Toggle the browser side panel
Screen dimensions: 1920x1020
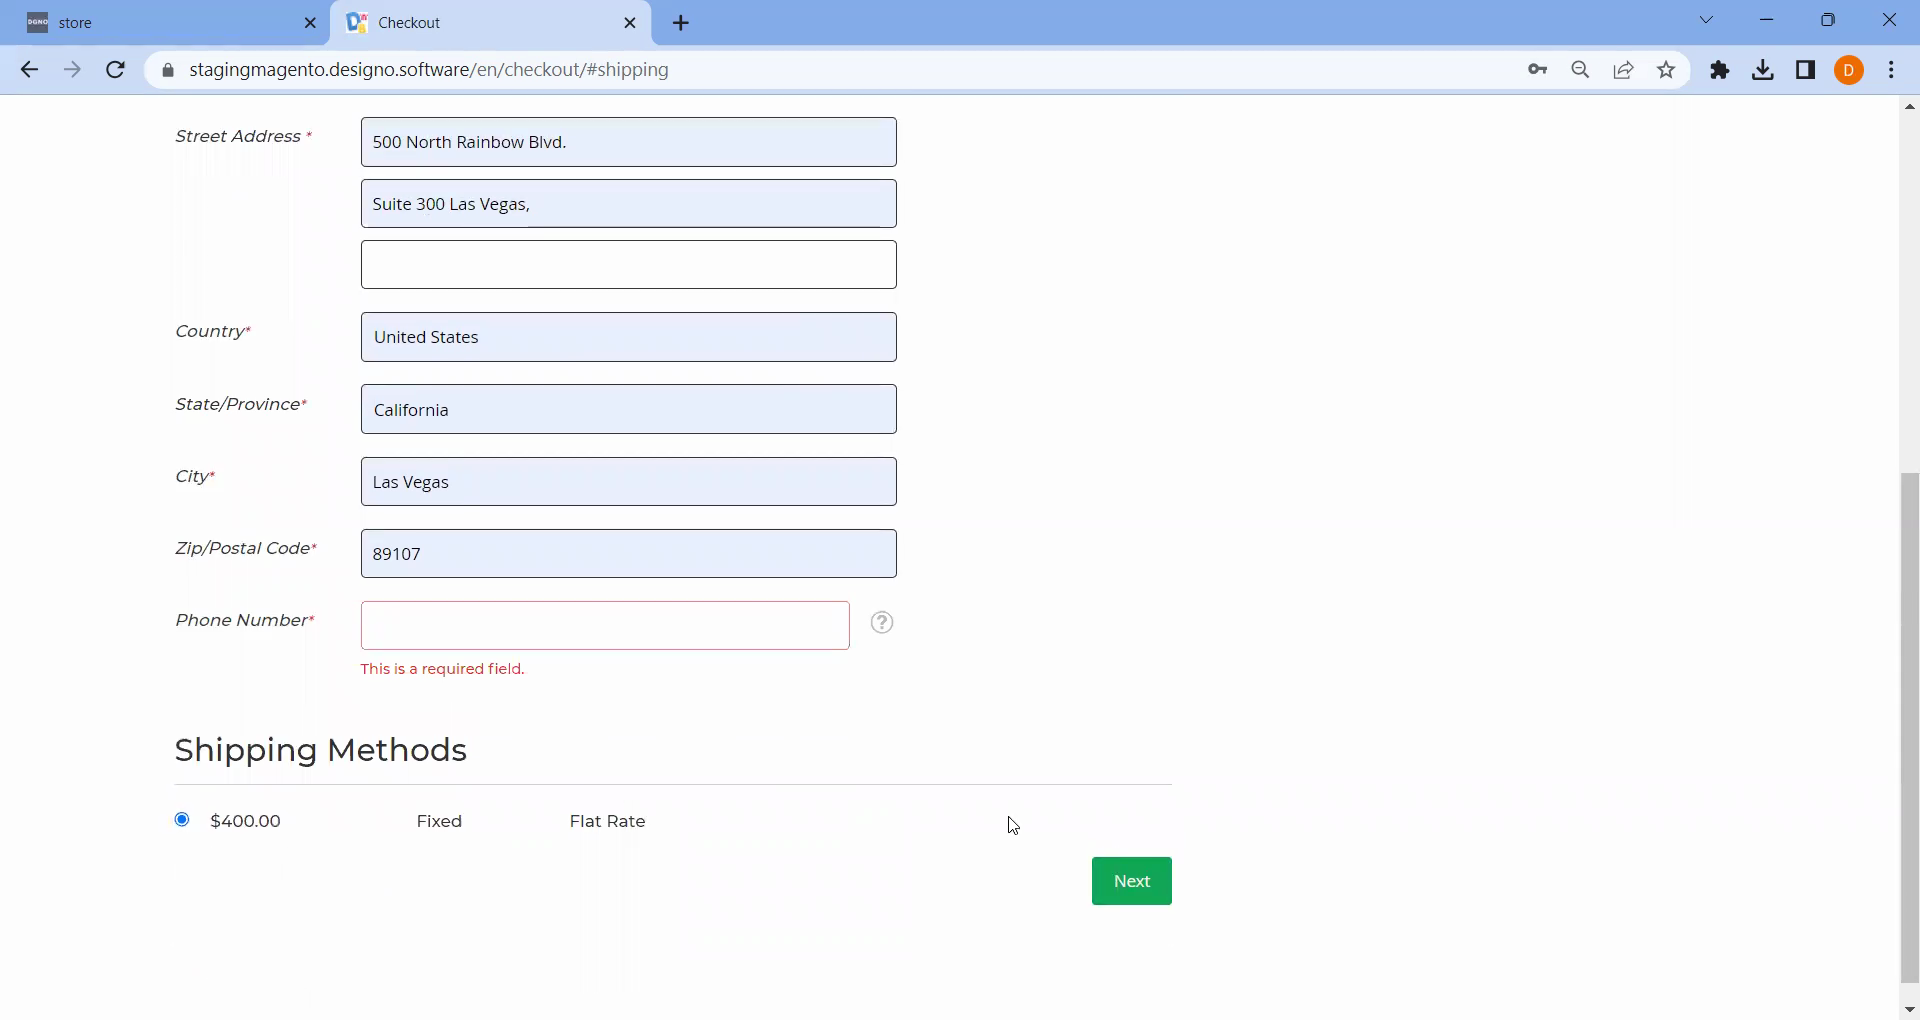[1806, 70]
